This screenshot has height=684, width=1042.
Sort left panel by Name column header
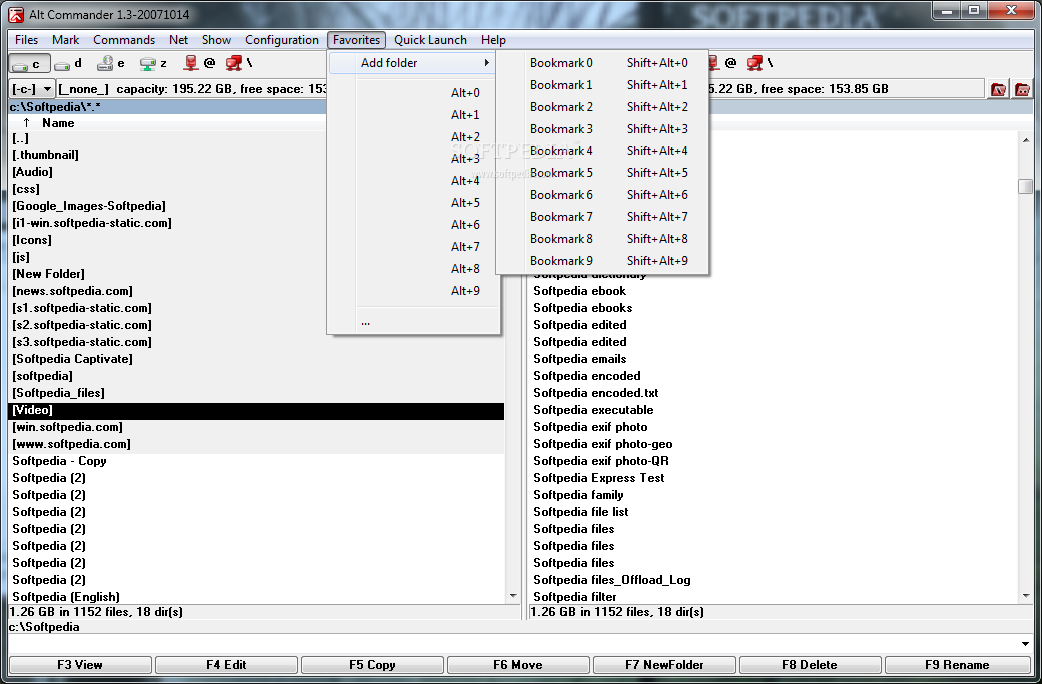pos(58,123)
